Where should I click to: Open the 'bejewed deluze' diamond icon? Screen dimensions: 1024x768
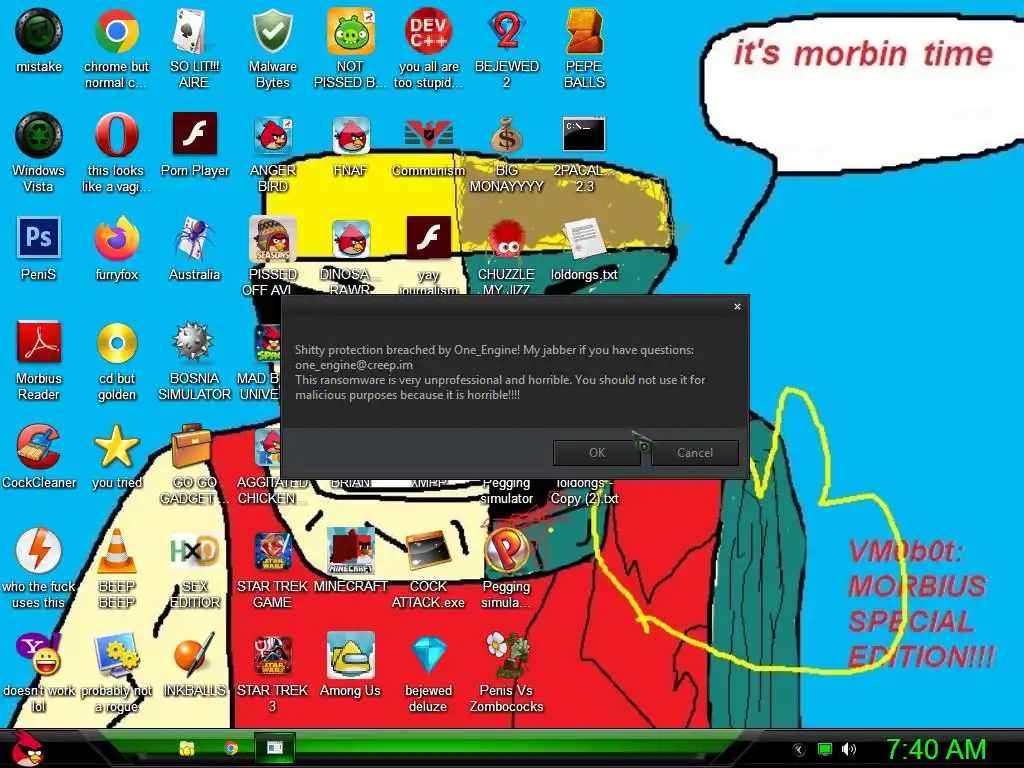coord(428,654)
